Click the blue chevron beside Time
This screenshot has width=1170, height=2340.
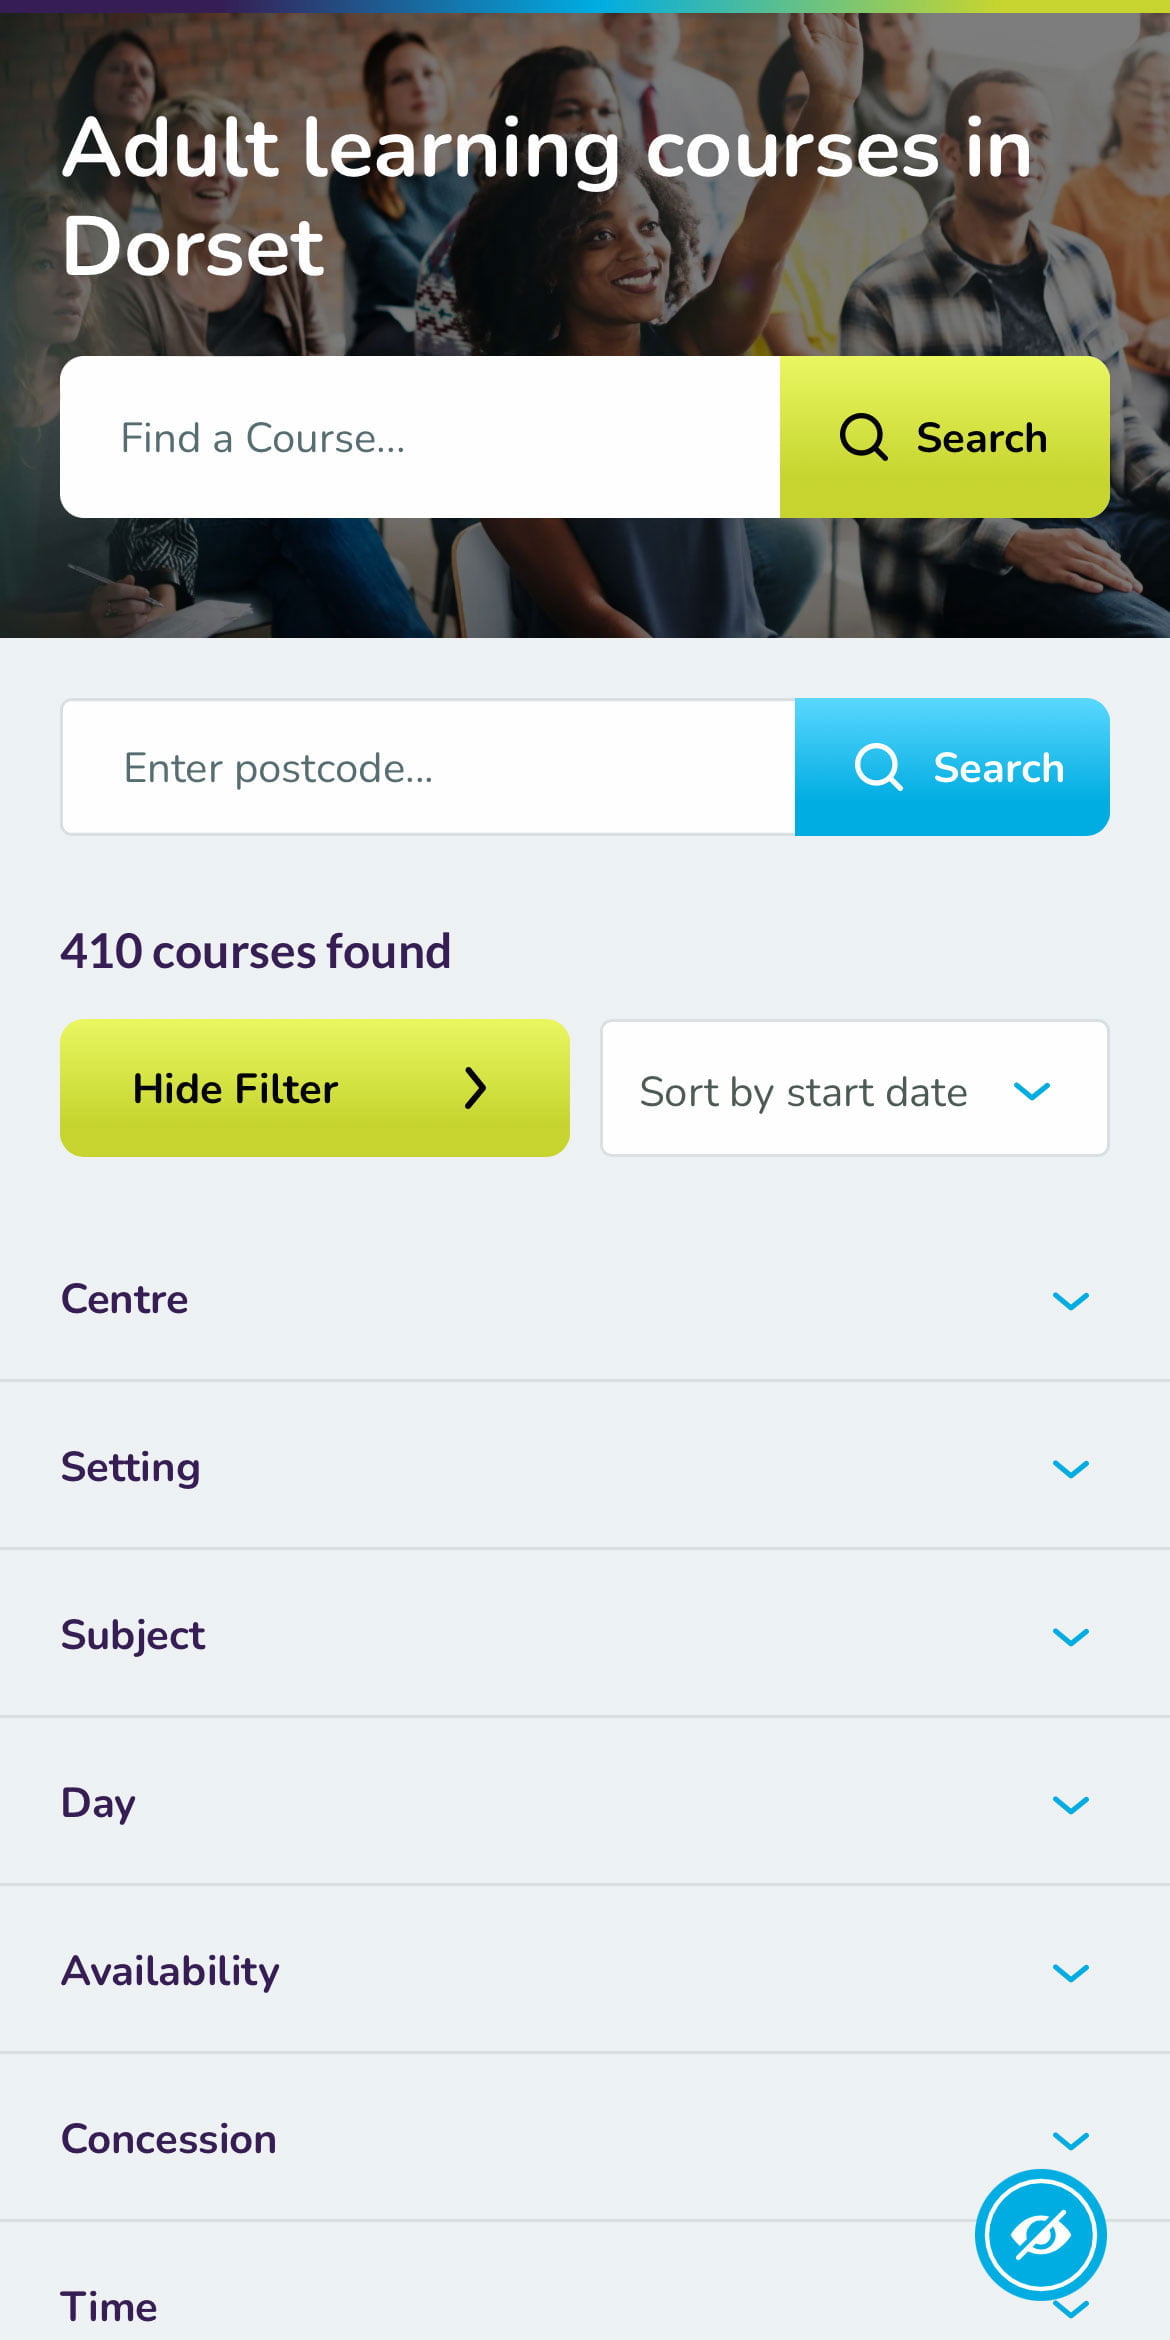[1072, 2310]
